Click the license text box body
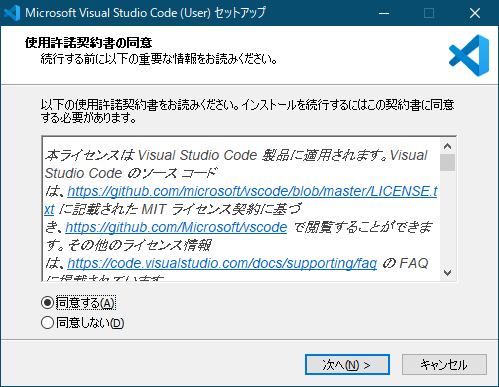This screenshot has width=499, height=387. pyautogui.click(x=241, y=209)
